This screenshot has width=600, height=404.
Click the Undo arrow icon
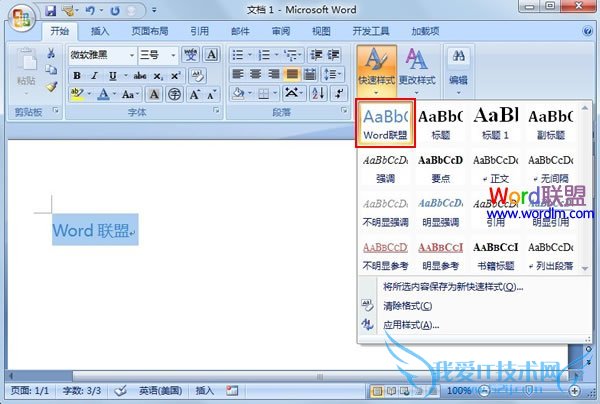coord(90,10)
